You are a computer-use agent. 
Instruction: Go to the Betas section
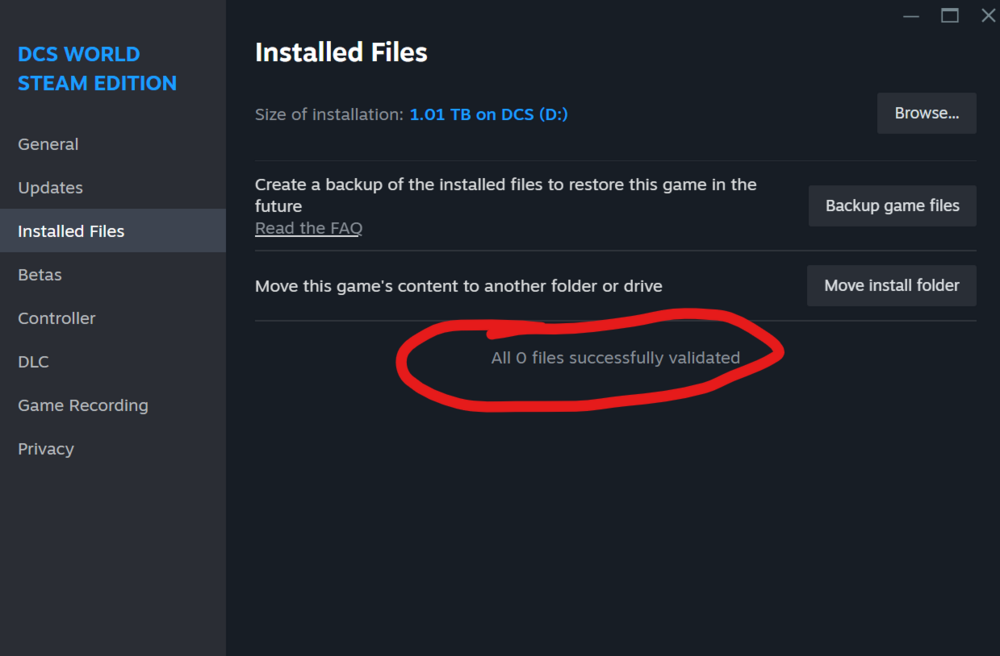pos(39,275)
